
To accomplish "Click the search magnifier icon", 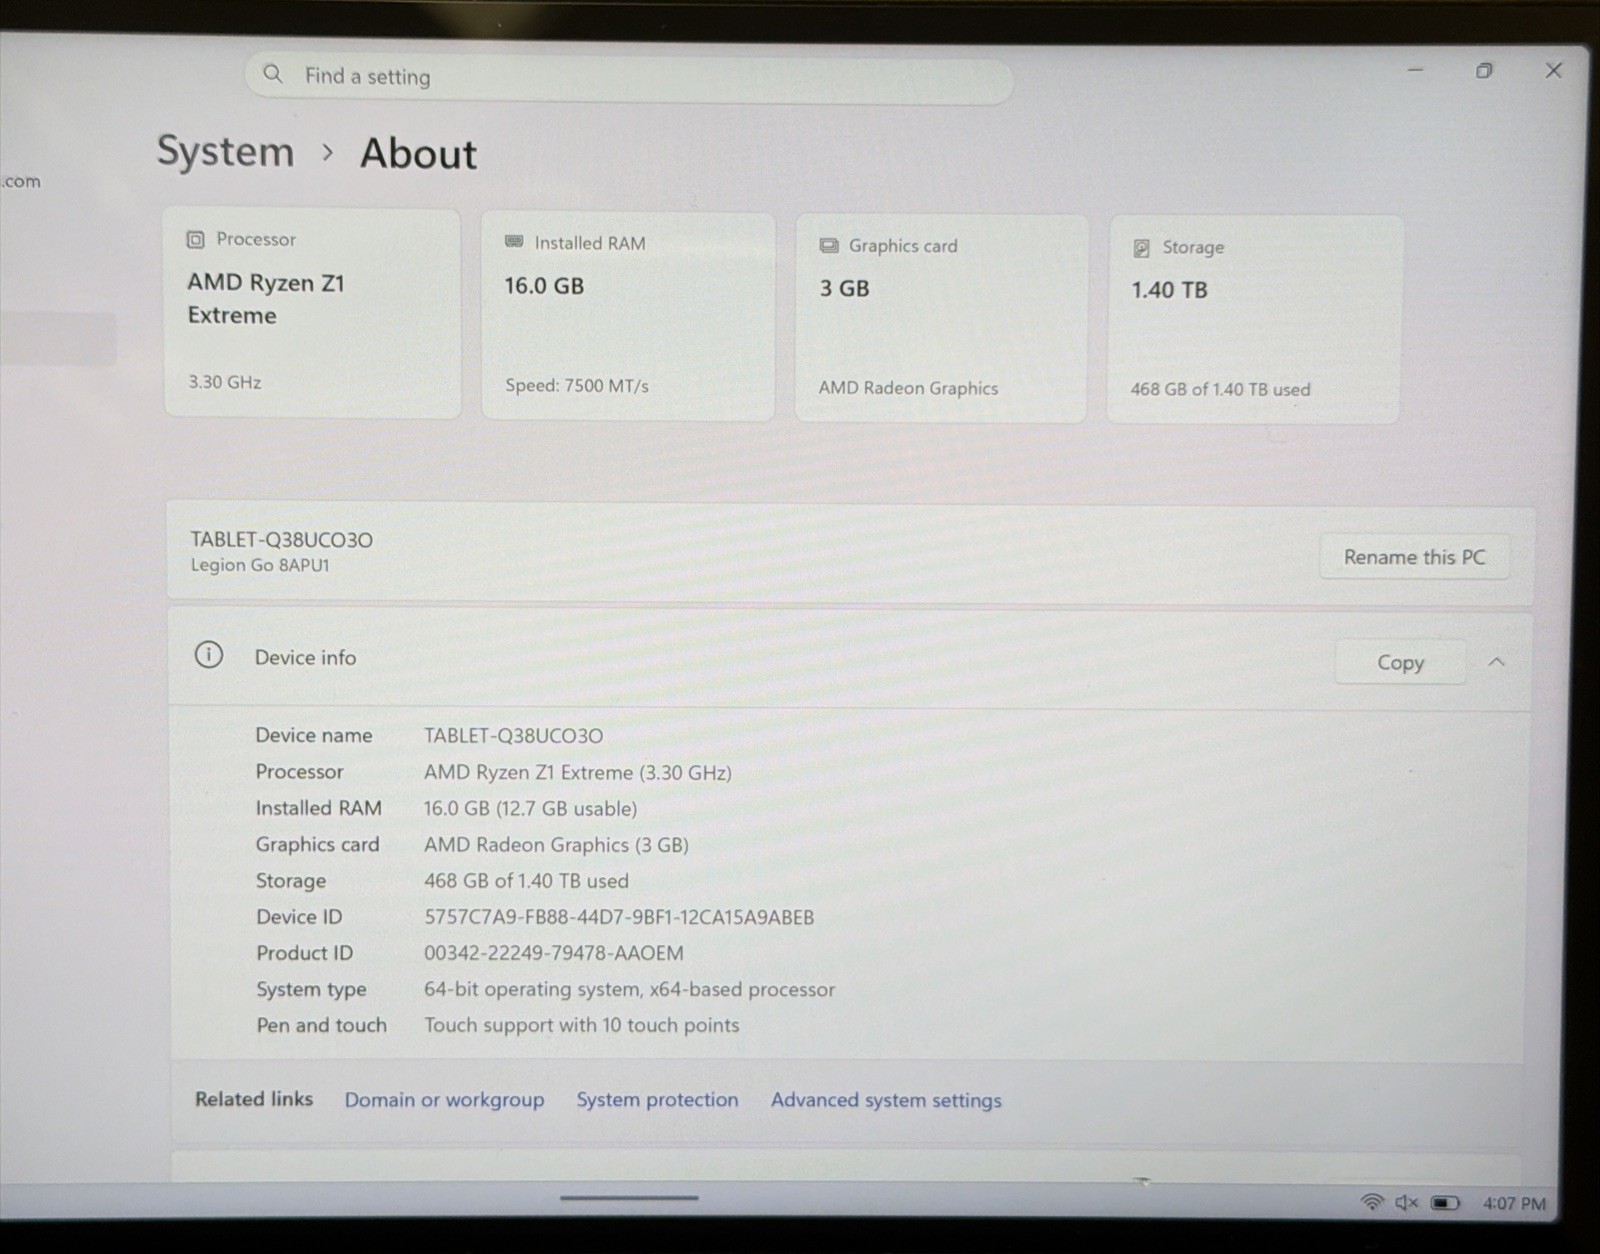I will [272, 74].
